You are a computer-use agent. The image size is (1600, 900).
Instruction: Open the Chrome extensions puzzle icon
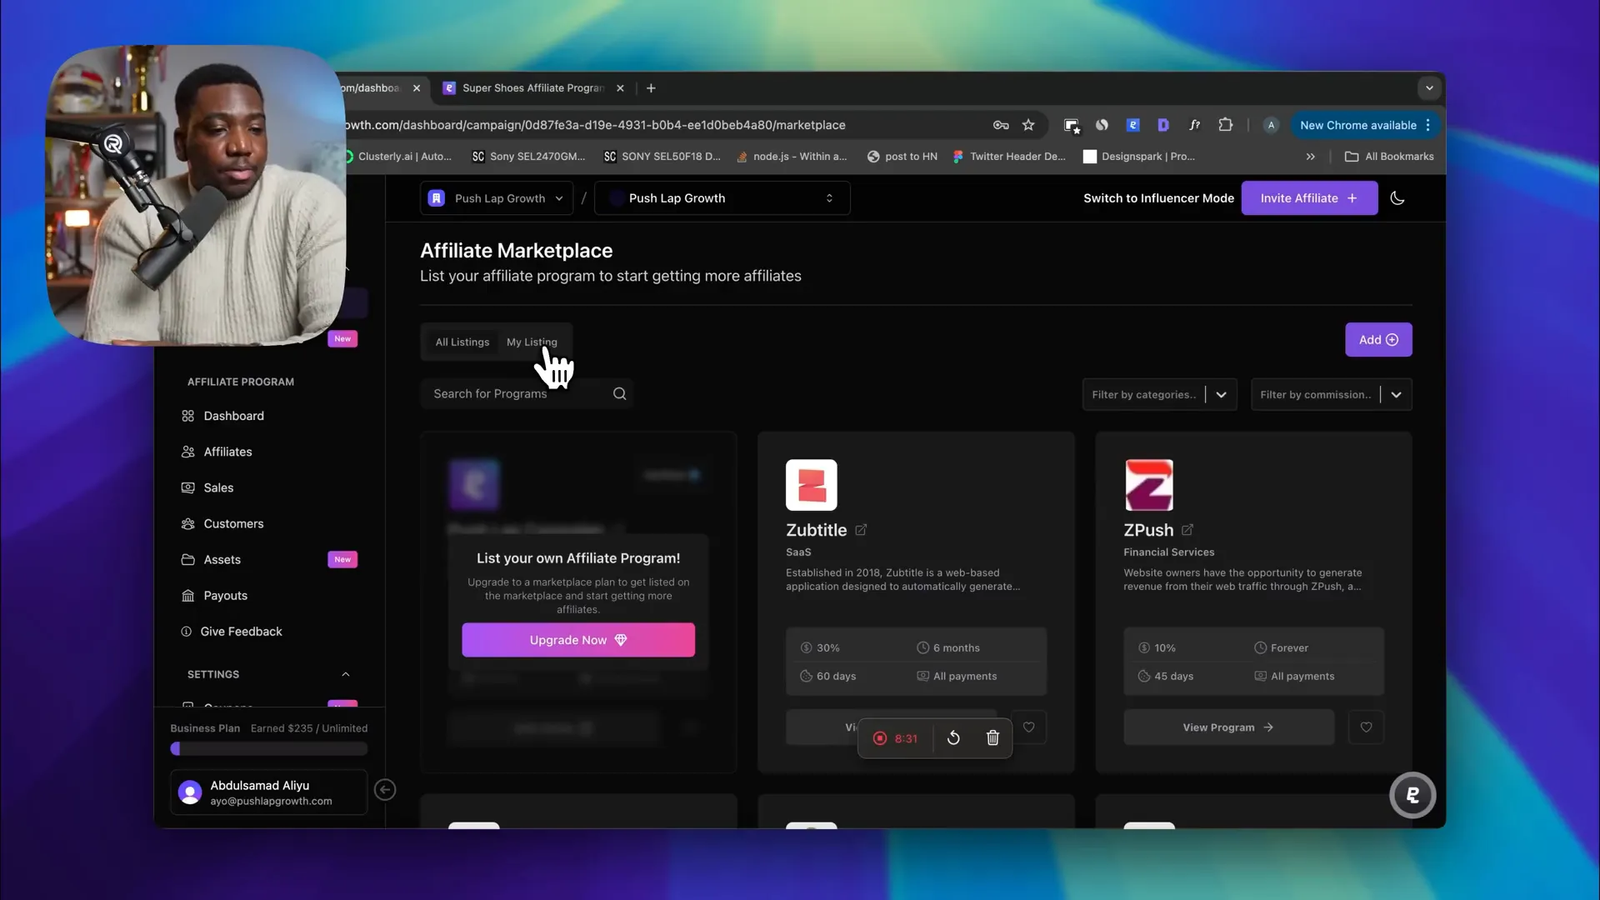coord(1225,125)
